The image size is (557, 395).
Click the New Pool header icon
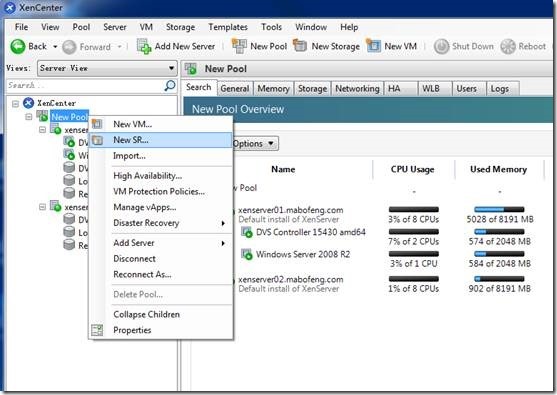(191, 69)
